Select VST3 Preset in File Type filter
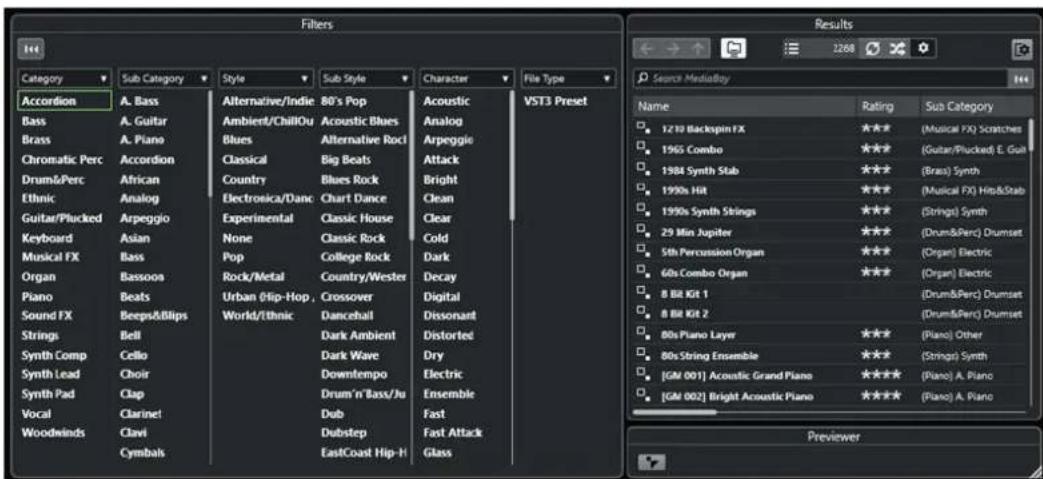Screen dimensions: 1043x479 555,101
